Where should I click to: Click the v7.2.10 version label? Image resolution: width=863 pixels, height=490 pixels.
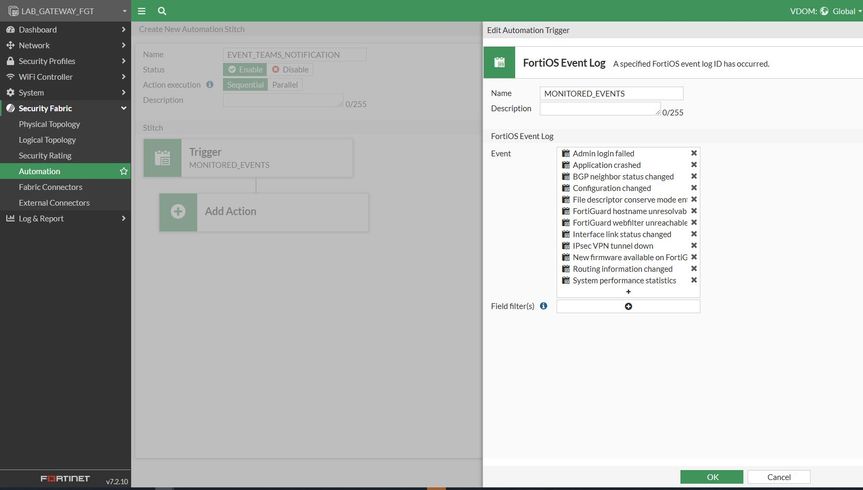(x=117, y=481)
